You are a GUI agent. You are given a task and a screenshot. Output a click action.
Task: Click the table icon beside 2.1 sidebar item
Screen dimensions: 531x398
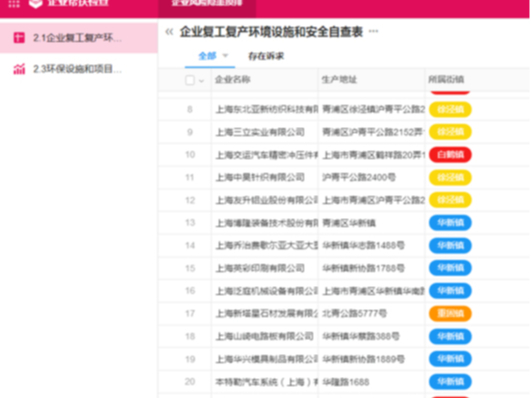point(19,38)
